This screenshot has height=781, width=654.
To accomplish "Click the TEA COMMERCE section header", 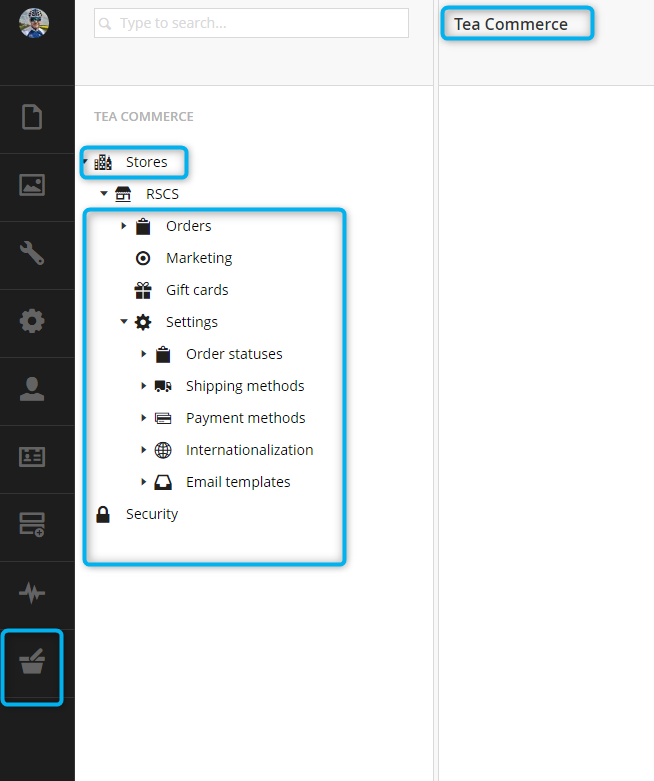I will click(144, 117).
